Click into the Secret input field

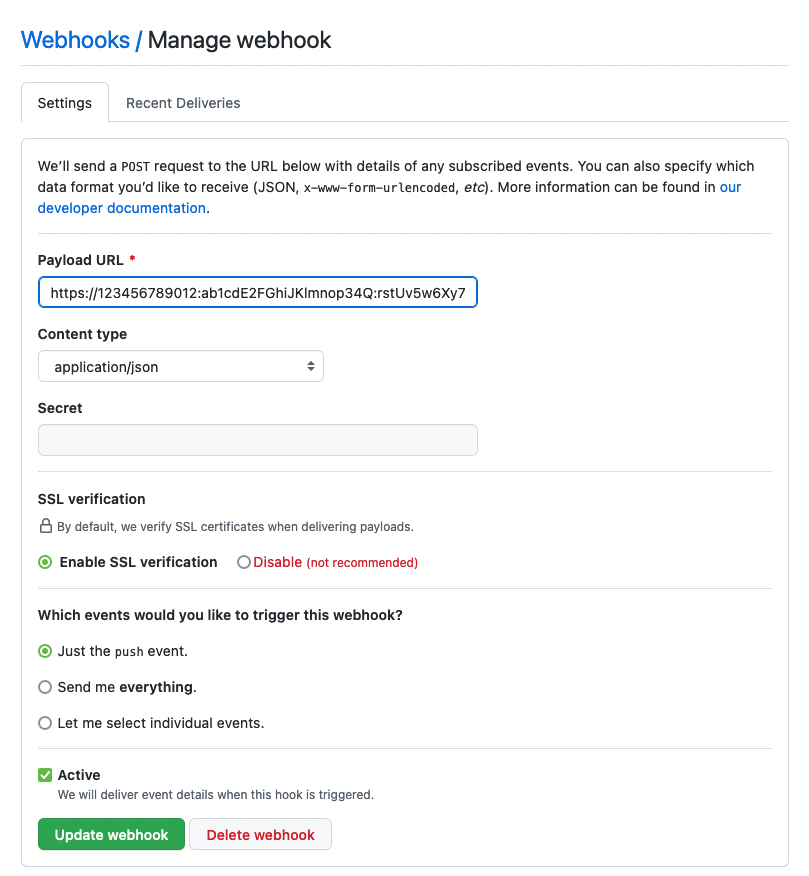[258, 440]
